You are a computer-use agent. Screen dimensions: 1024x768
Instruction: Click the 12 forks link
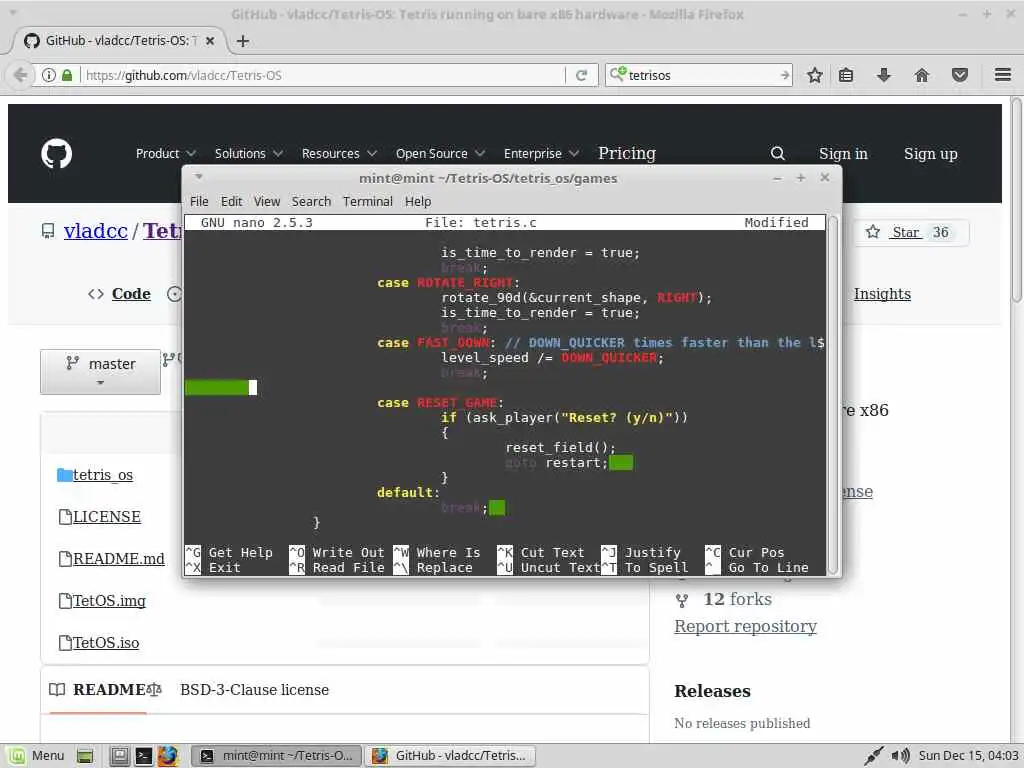tap(737, 600)
